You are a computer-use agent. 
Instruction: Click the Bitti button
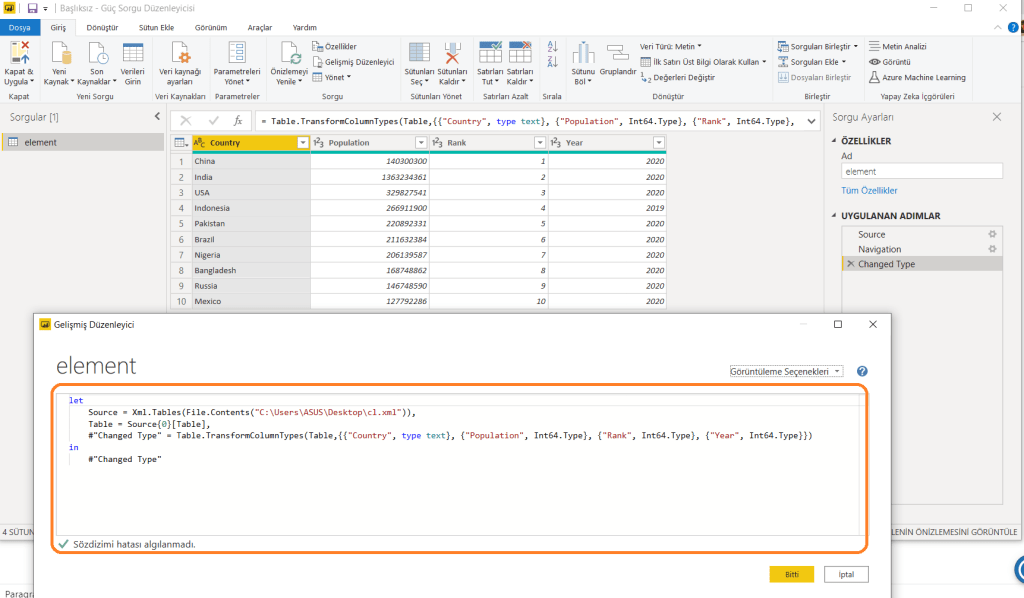click(792, 574)
